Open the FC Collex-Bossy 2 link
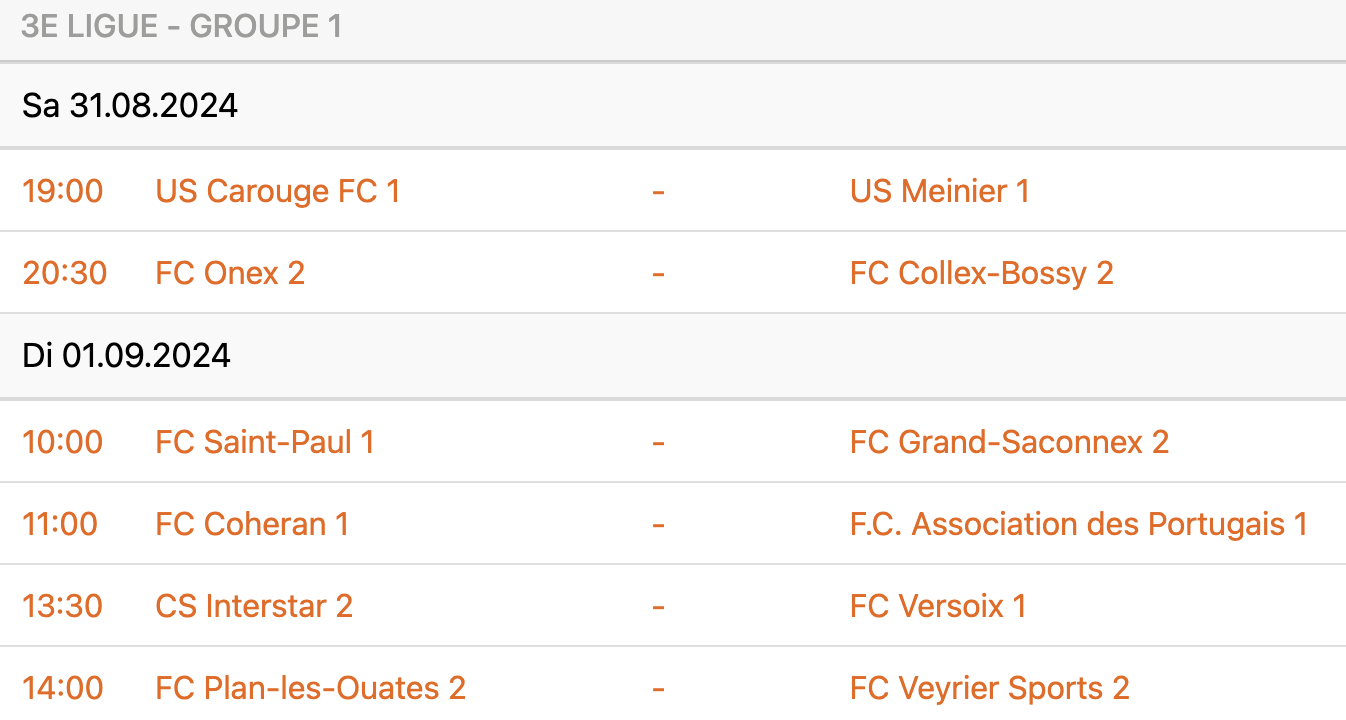The width and height of the screenshot is (1346, 720). point(981,273)
